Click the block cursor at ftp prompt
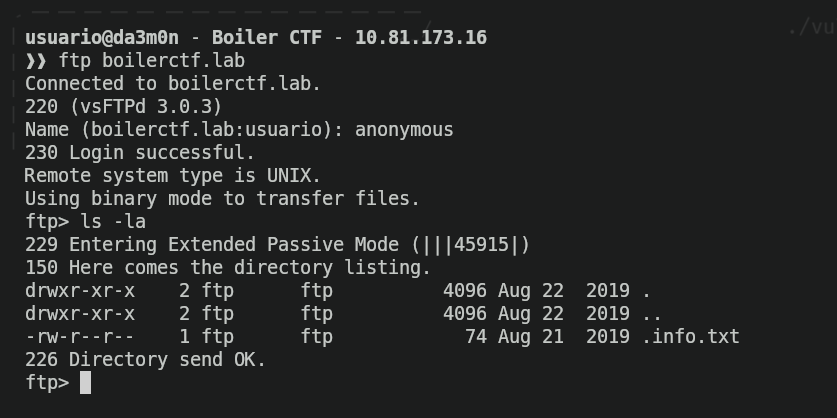This screenshot has width=837, height=418. point(85,382)
